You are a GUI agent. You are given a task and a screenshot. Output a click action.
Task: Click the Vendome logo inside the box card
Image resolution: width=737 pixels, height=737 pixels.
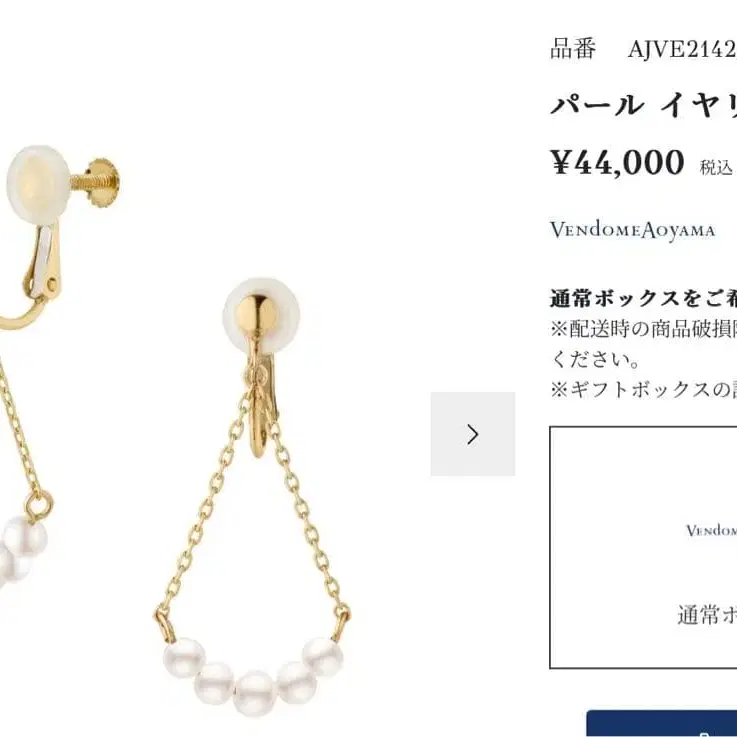click(x=711, y=531)
